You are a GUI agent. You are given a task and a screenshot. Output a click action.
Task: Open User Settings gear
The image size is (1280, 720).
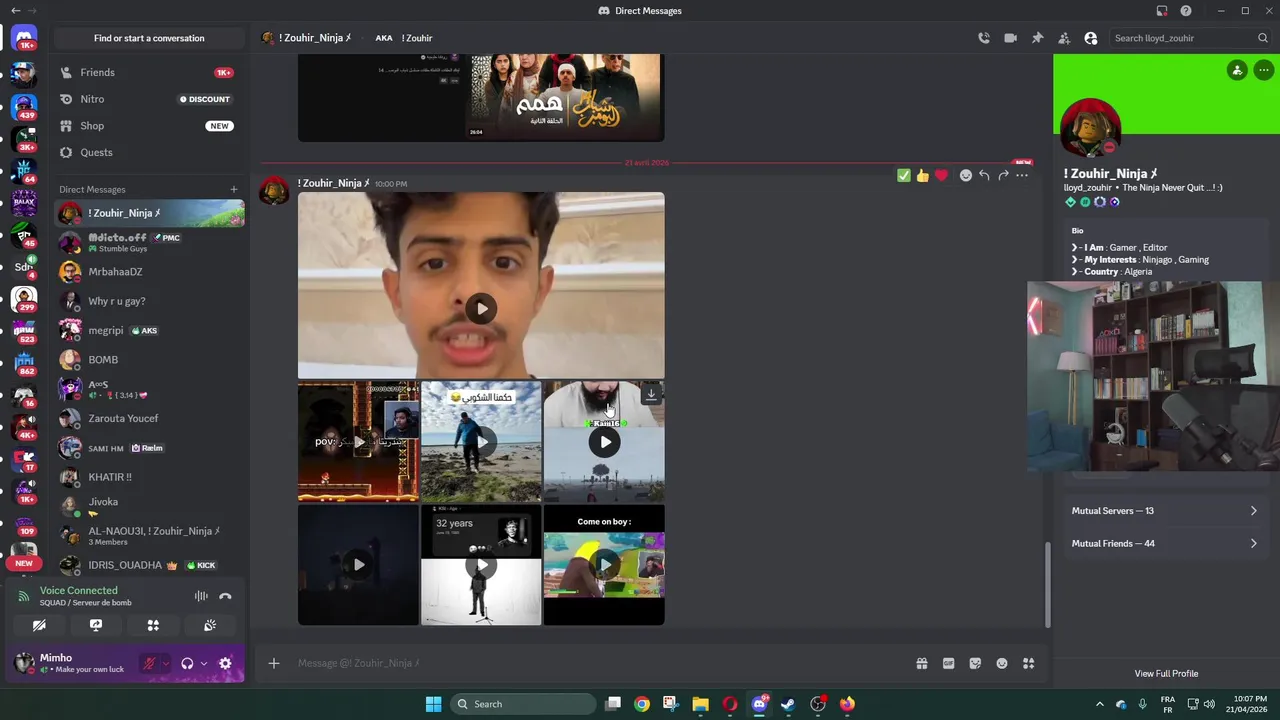(225, 664)
